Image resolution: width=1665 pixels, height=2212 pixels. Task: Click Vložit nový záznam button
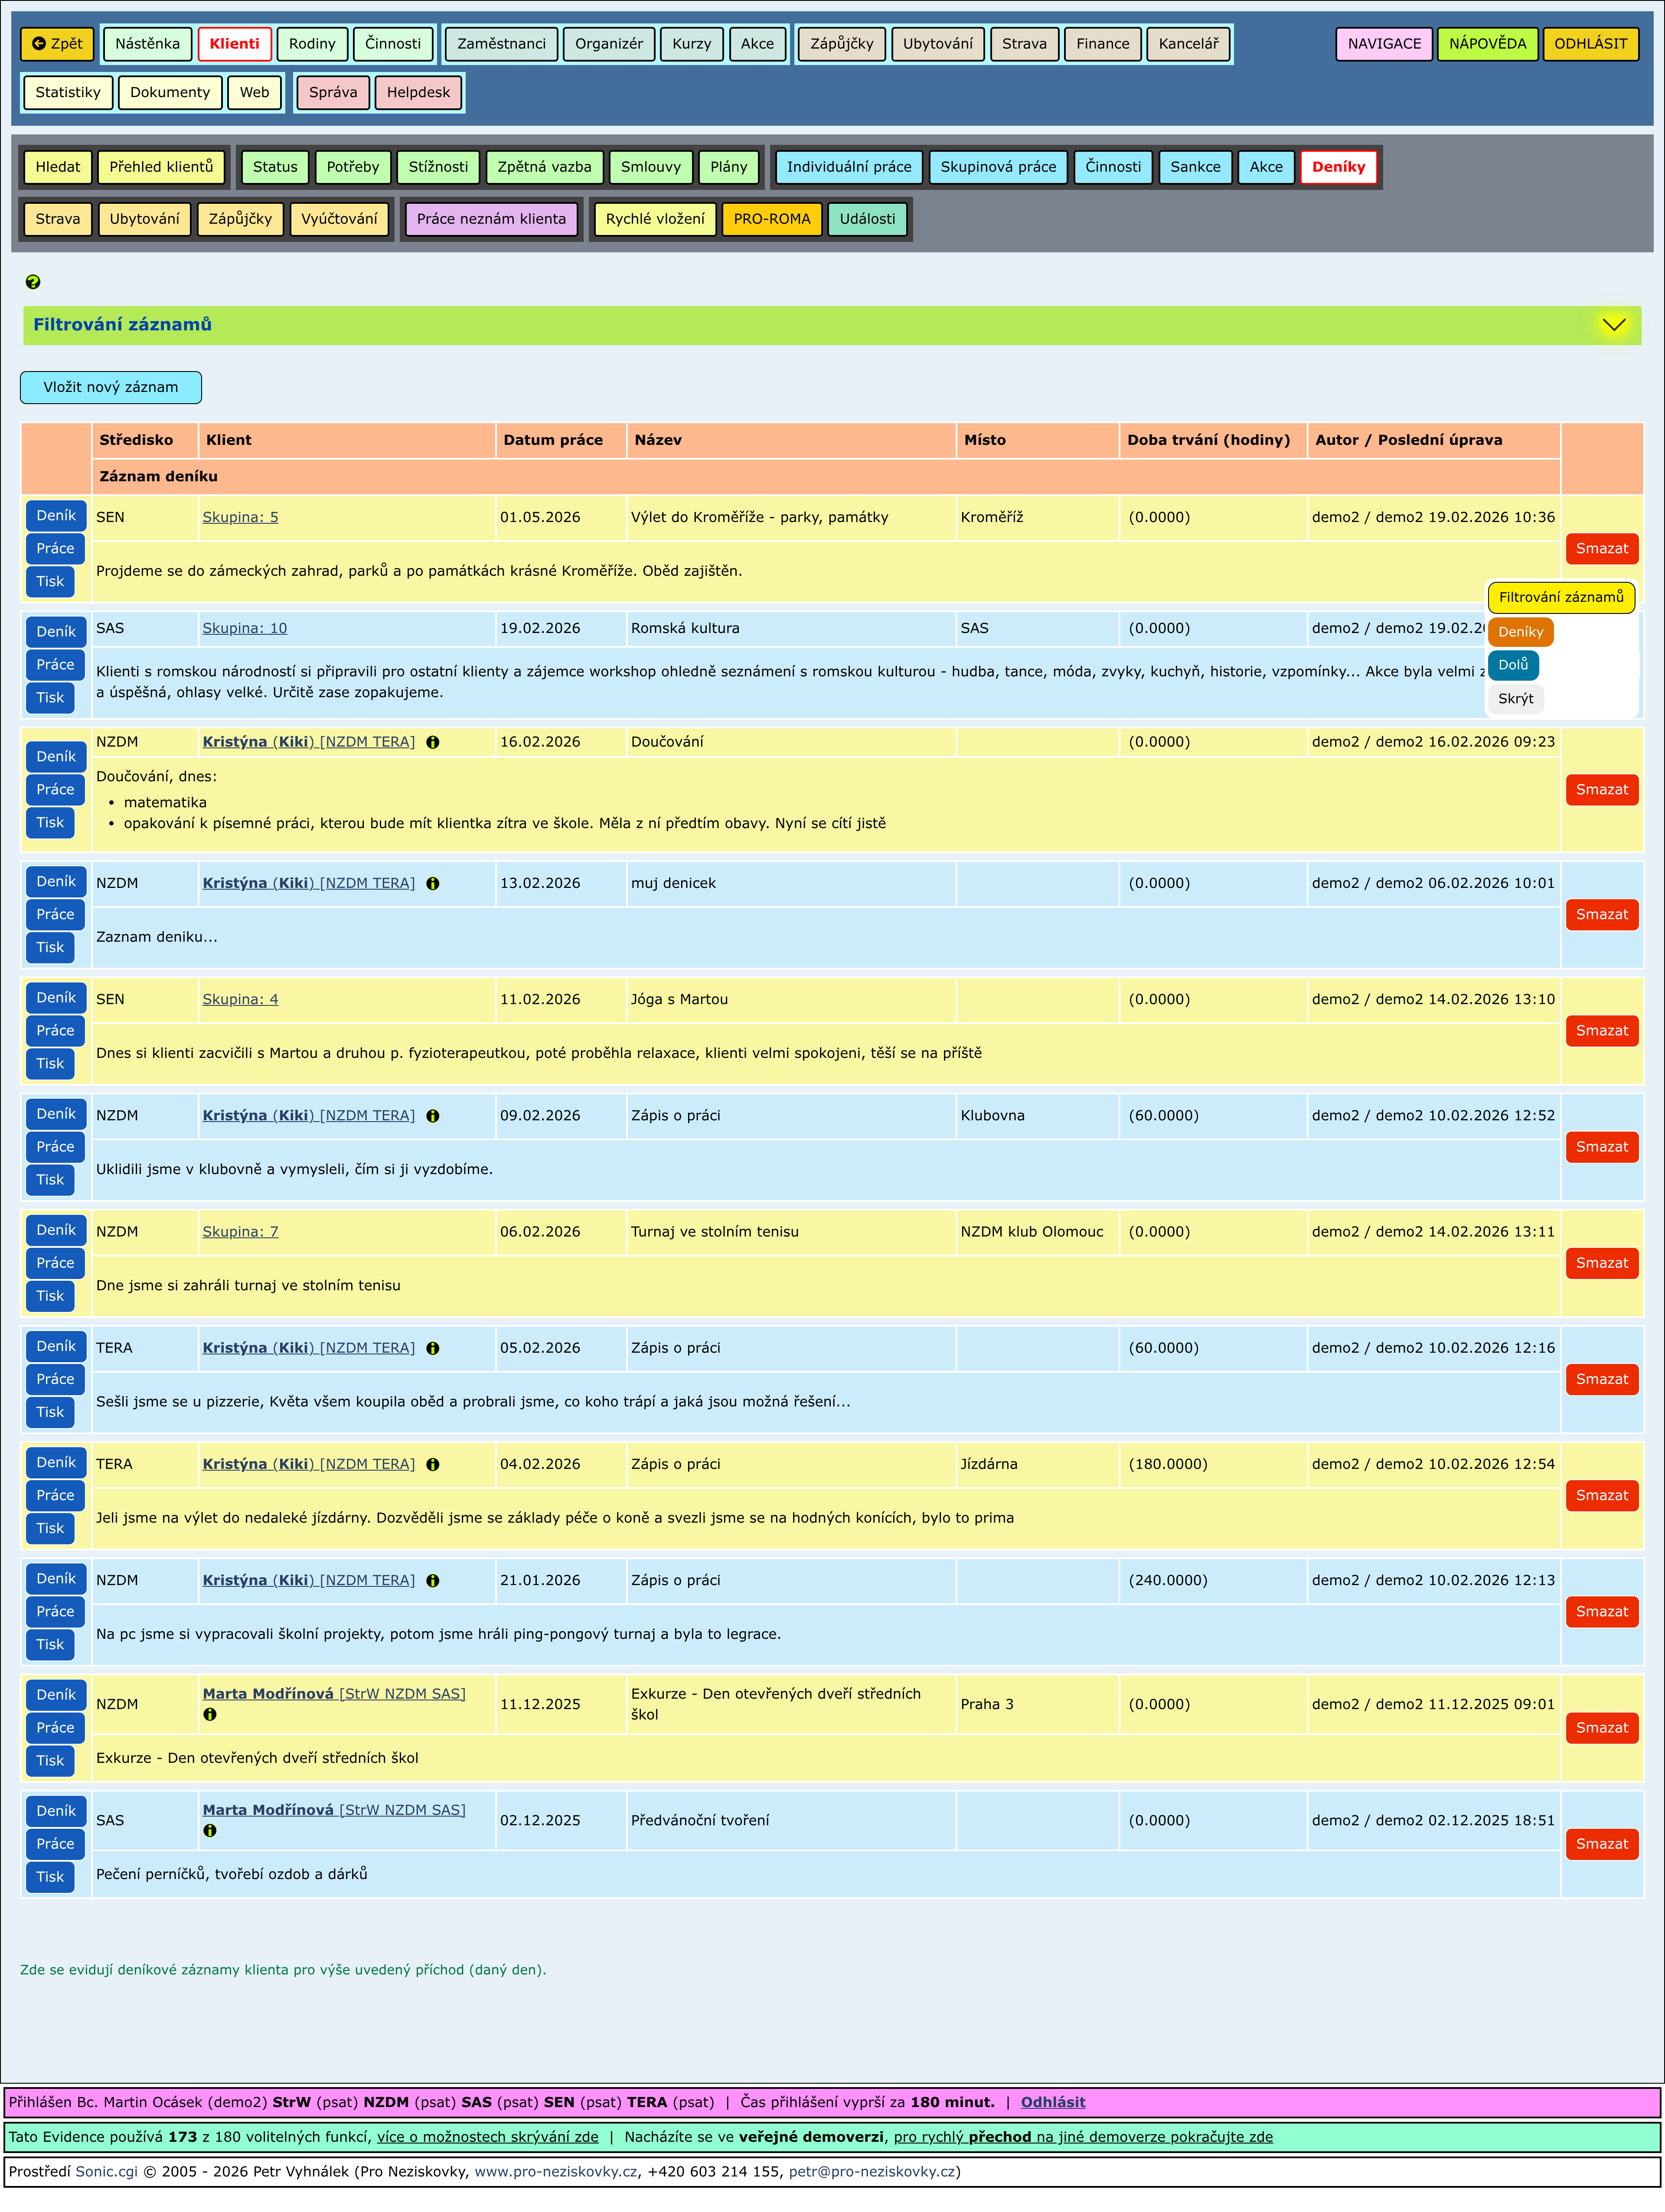[x=111, y=387]
